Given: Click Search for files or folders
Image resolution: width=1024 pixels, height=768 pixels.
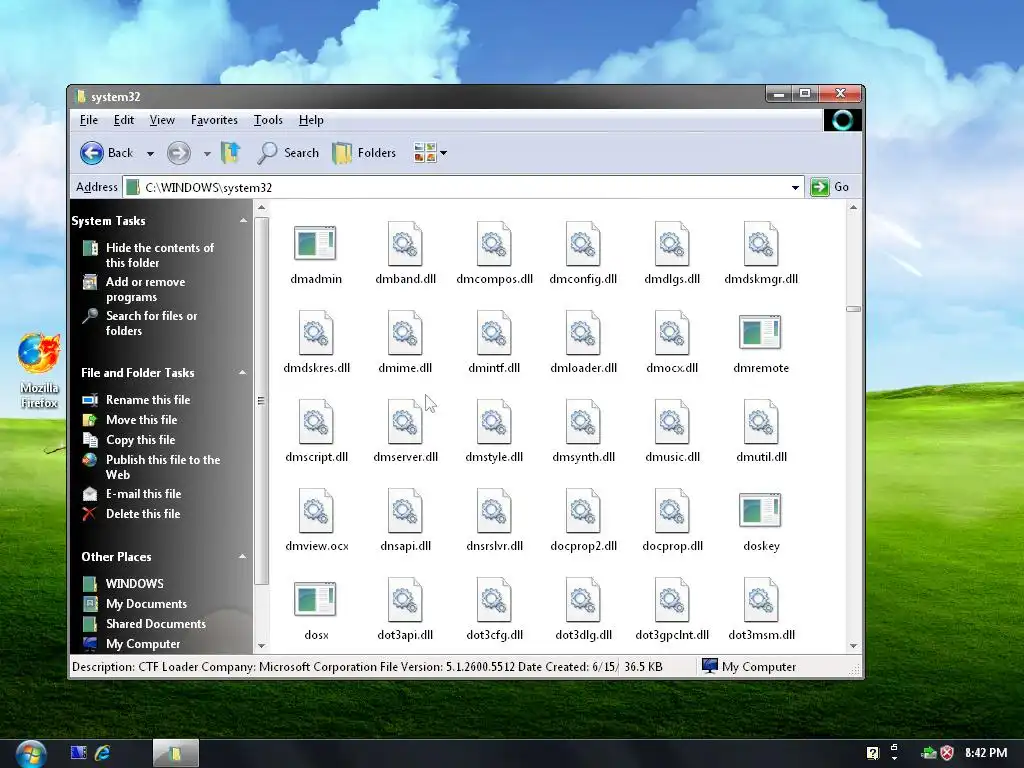Looking at the screenshot, I should click(x=152, y=323).
